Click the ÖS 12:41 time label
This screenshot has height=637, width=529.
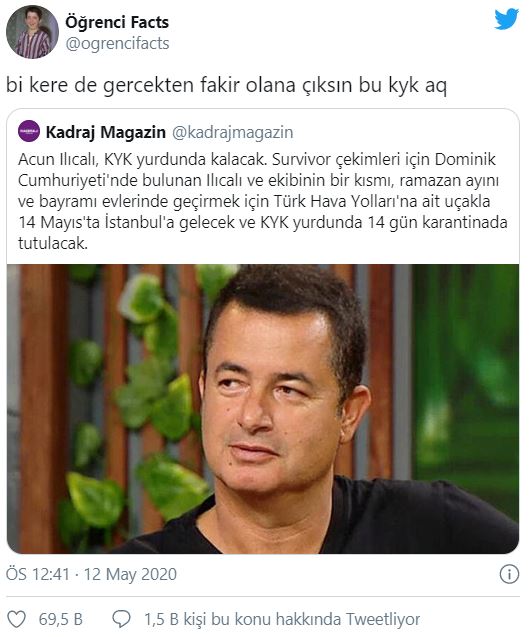pos(38,574)
